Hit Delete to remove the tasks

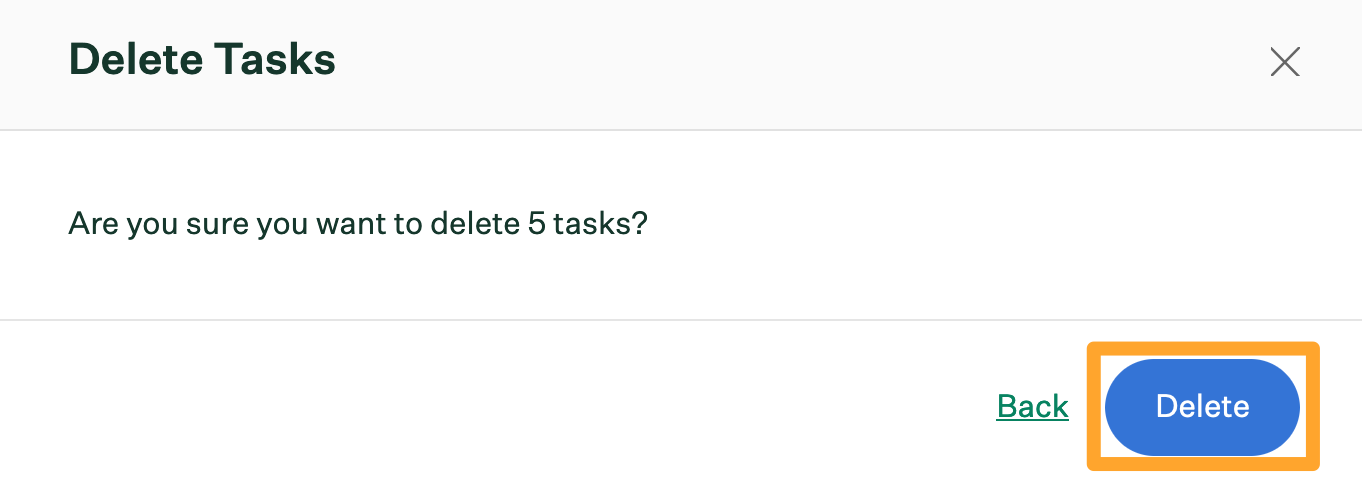pos(1202,407)
